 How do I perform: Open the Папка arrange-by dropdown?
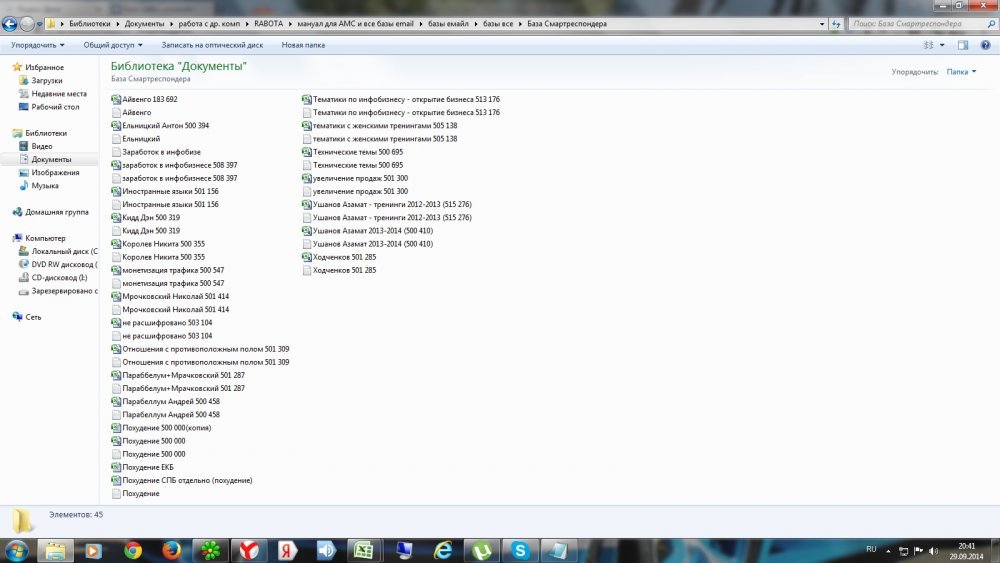tap(961, 72)
